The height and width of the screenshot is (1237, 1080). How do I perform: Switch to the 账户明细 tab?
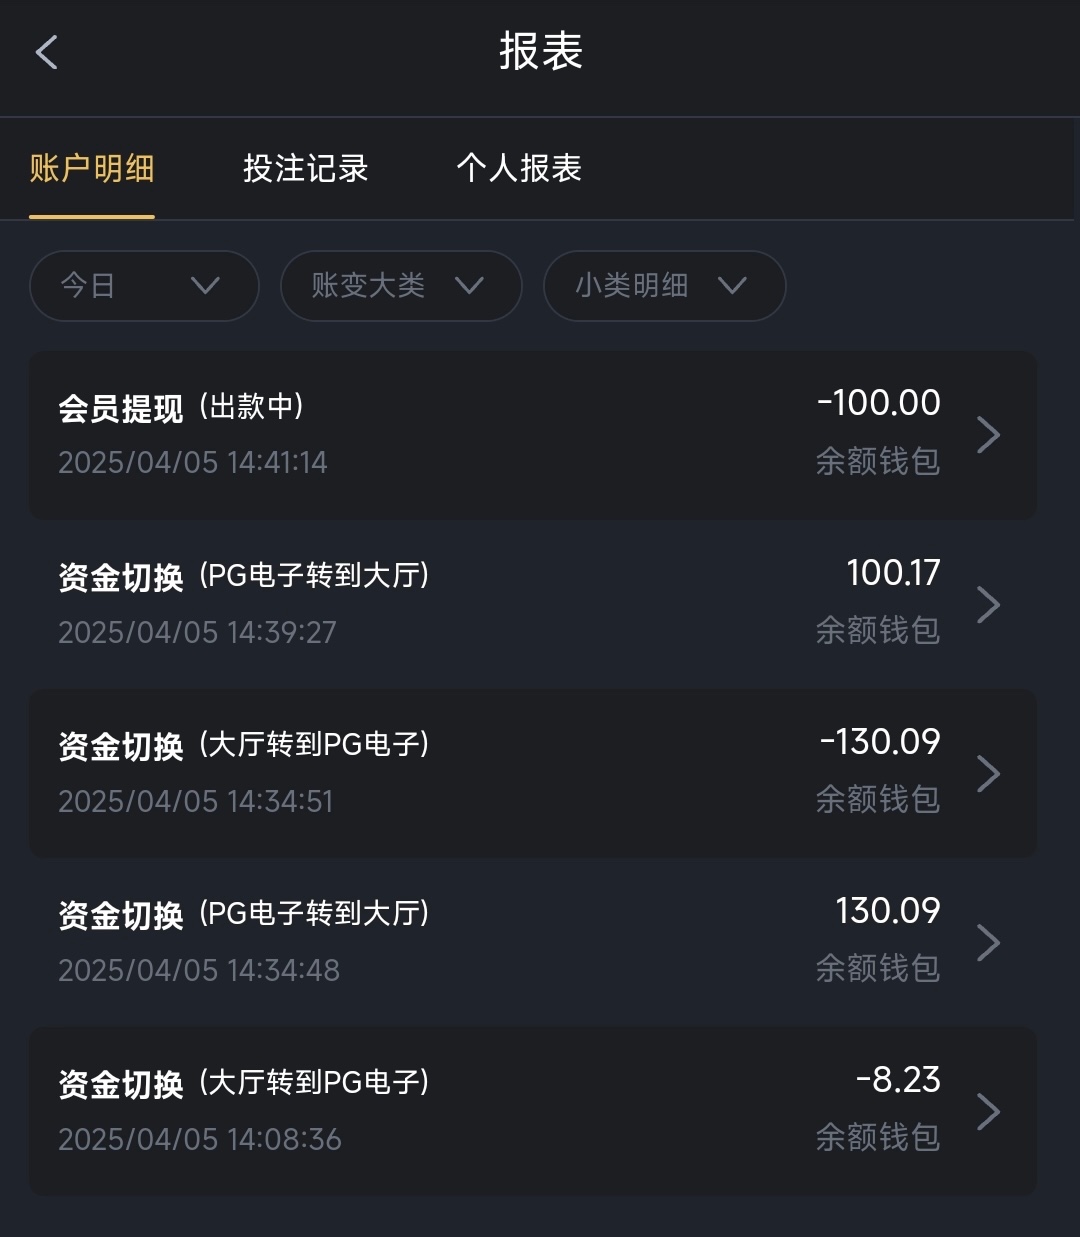click(x=92, y=169)
